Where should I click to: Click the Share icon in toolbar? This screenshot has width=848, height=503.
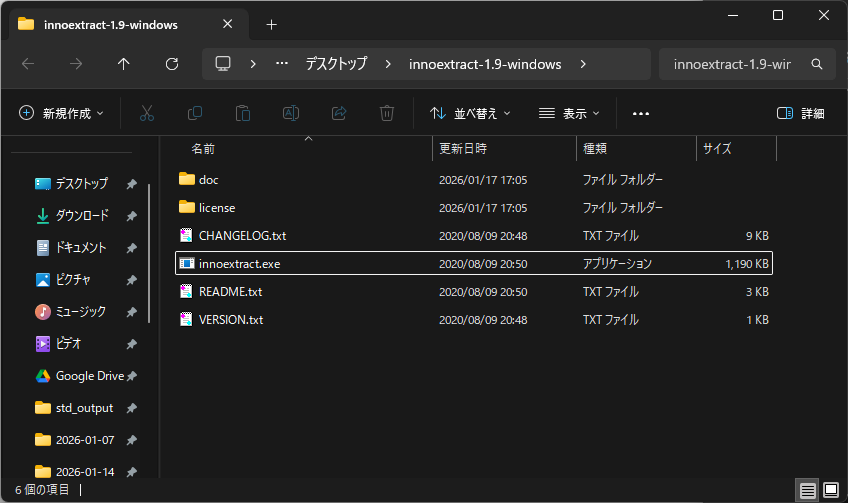coord(339,113)
